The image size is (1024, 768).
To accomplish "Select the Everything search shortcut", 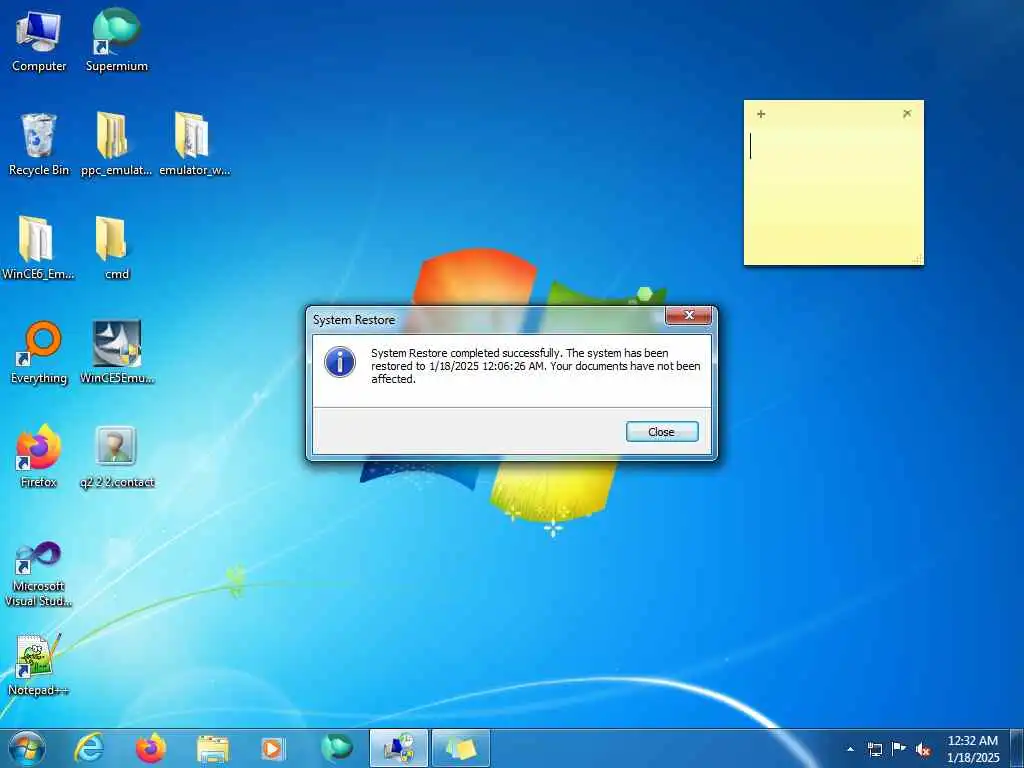I will point(39,353).
